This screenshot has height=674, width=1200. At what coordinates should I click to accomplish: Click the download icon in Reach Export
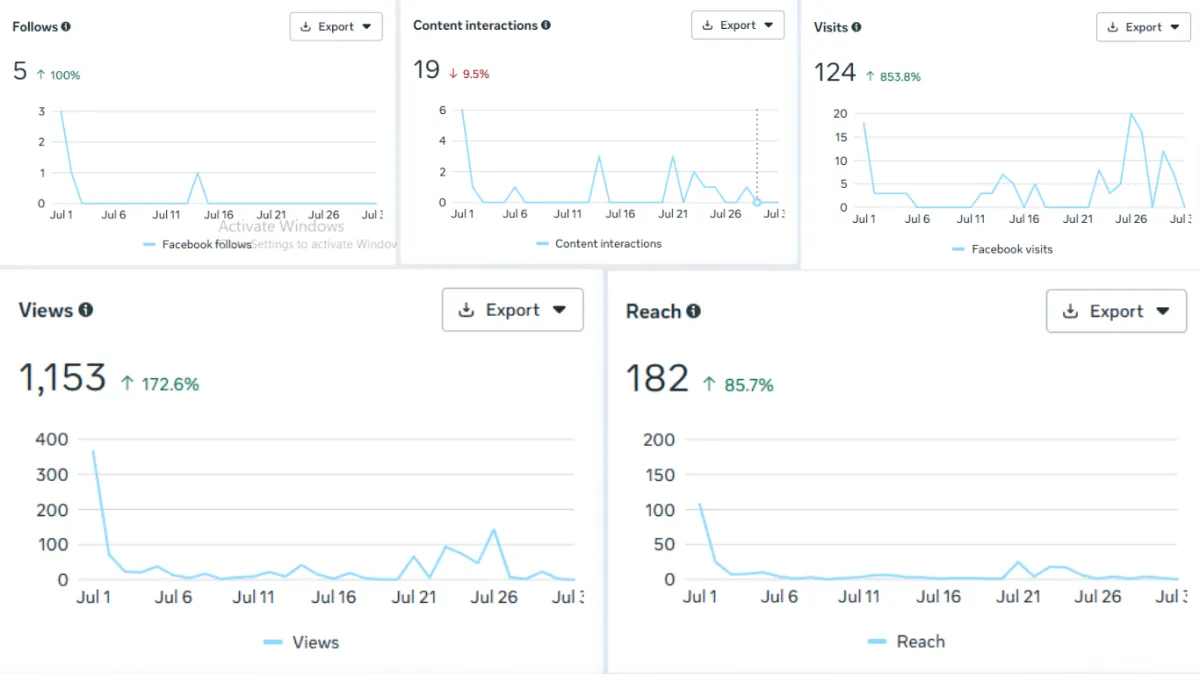click(x=1070, y=311)
